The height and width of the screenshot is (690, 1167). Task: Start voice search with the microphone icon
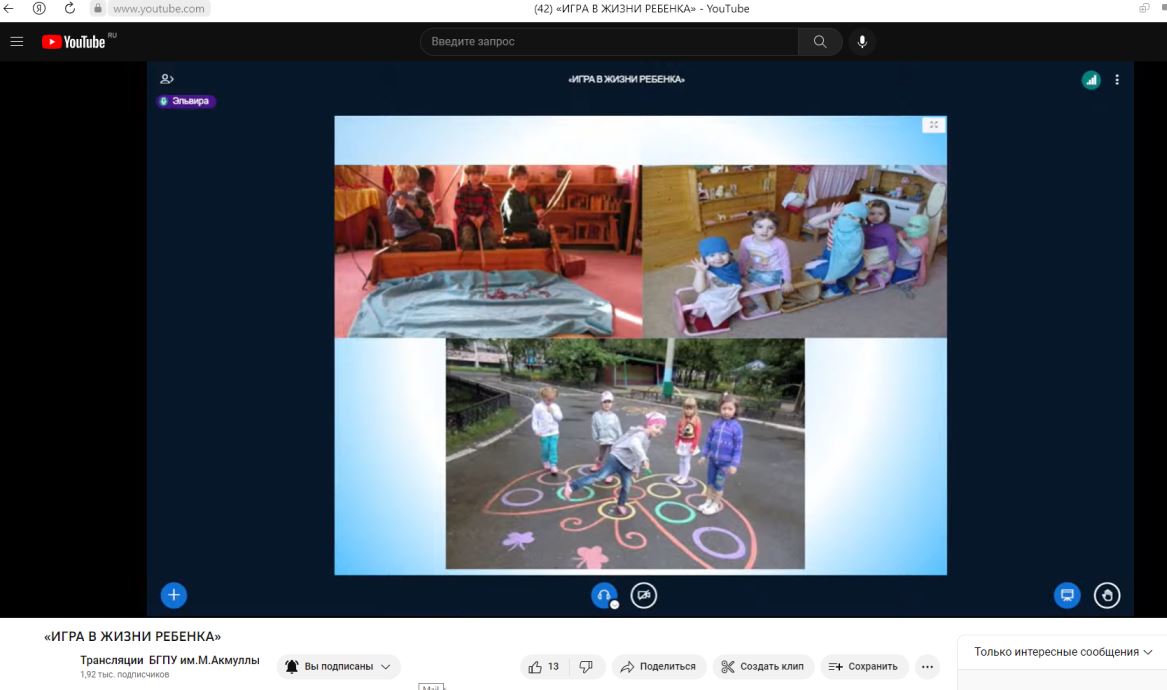(862, 42)
